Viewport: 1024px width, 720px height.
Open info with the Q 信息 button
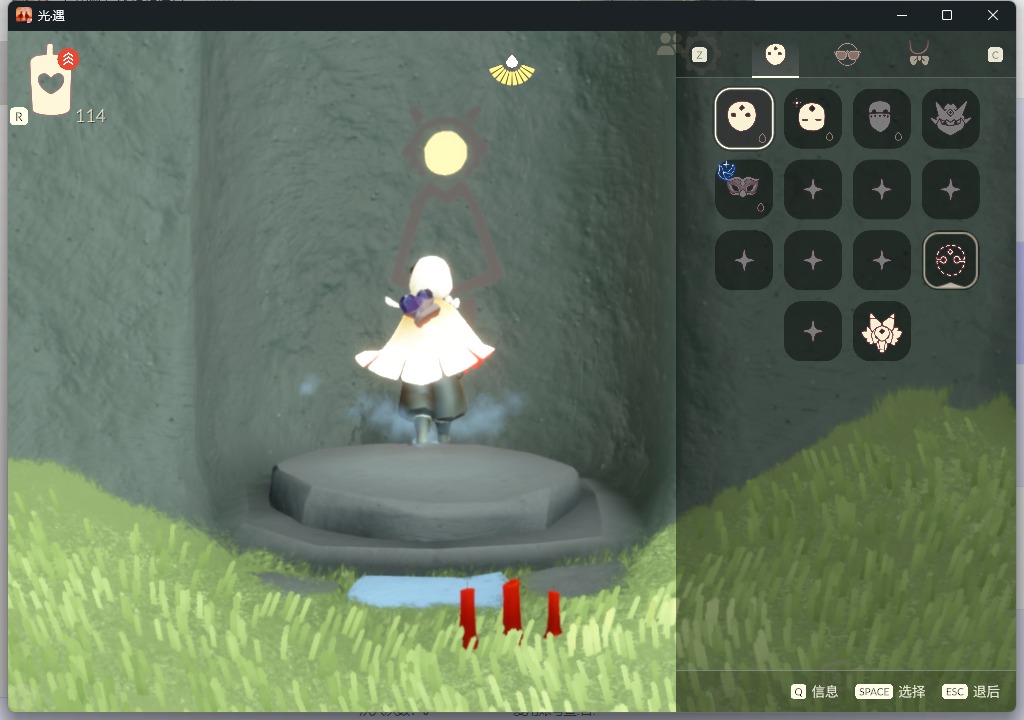click(x=814, y=692)
